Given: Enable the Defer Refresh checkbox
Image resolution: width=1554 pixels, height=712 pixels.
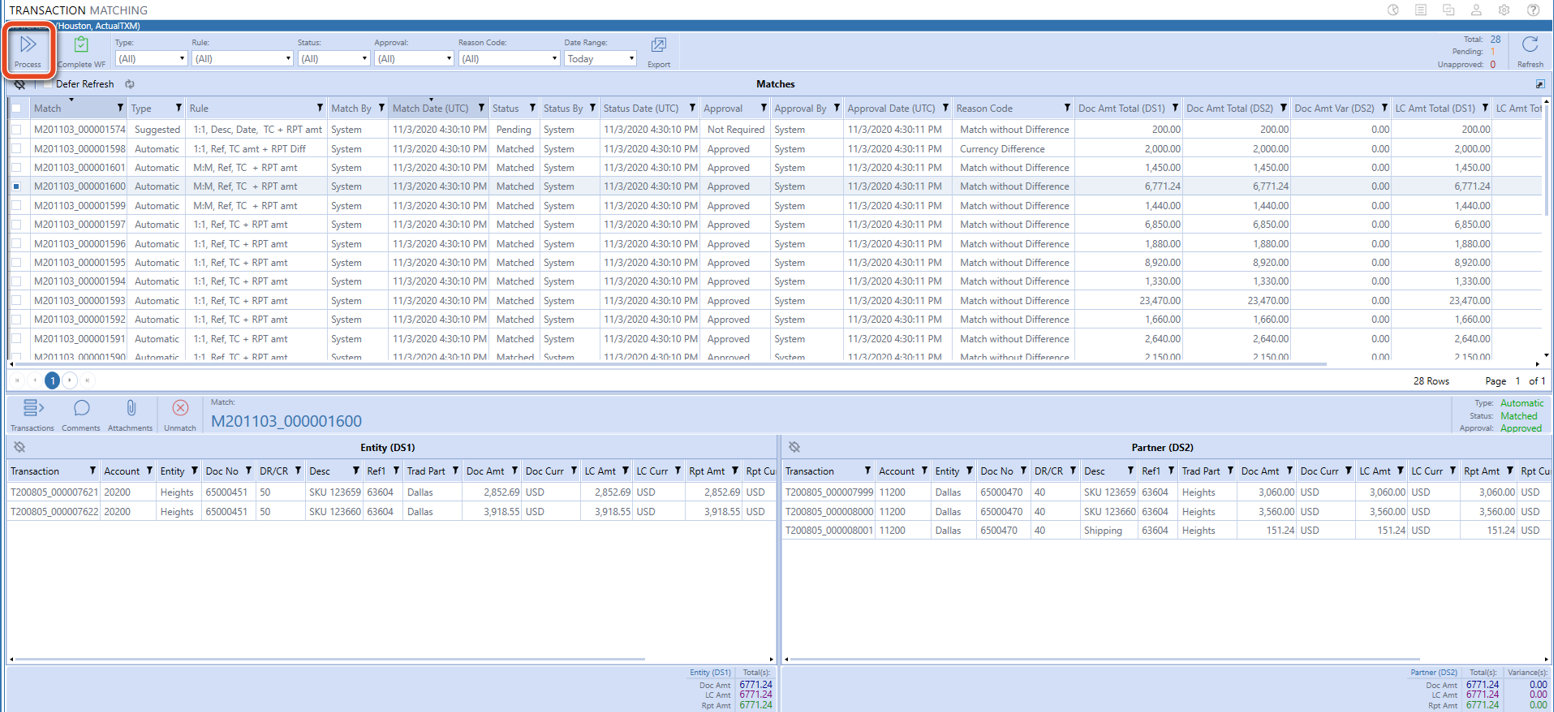Looking at the screenshot, I should [x=47, y=85].
